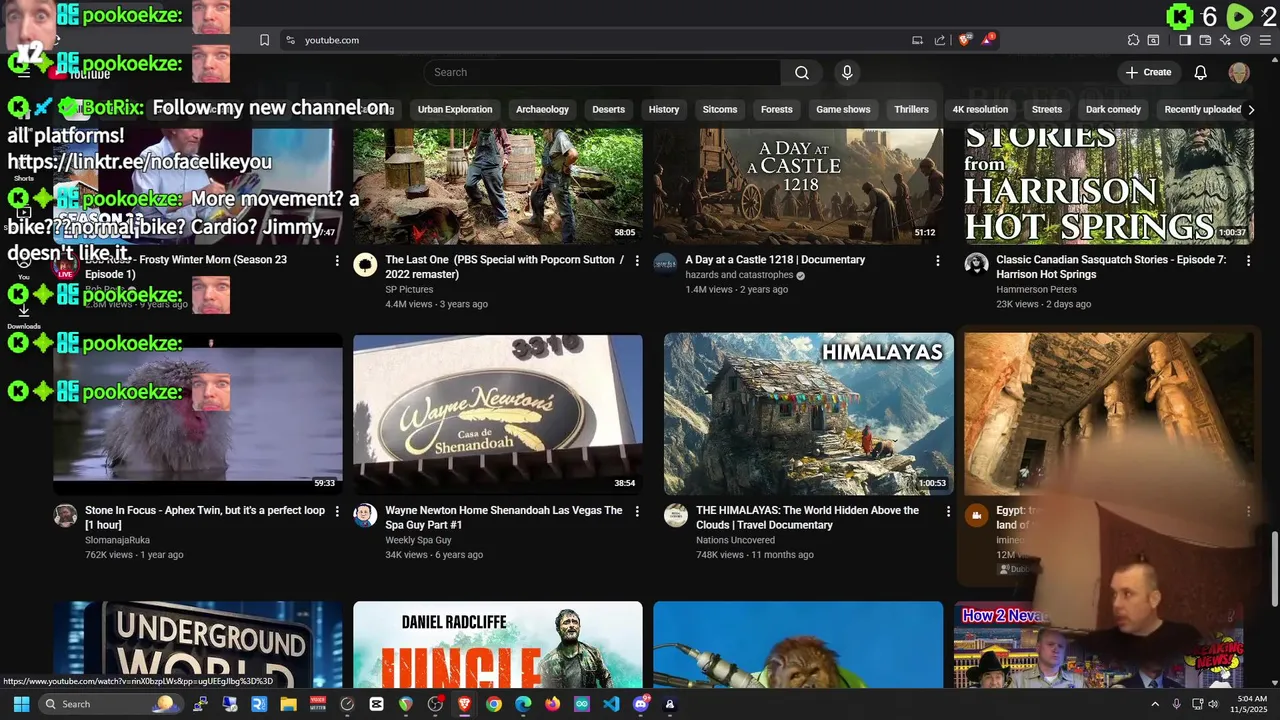Open the Stone In Focus monkey thumbnail

tap(198, 414)
